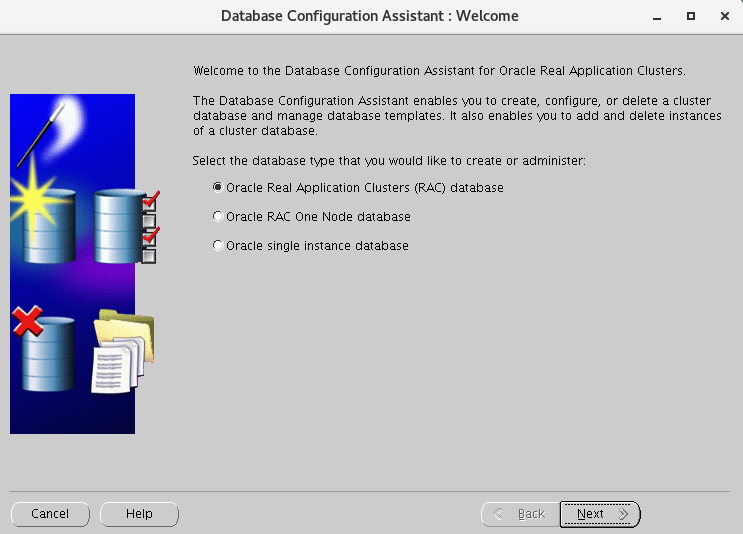This screenshot has width=743, height=534.
Task: Click the window title 'Database Configuration Assistant : Welcome'
Action: tap(370, 16)
